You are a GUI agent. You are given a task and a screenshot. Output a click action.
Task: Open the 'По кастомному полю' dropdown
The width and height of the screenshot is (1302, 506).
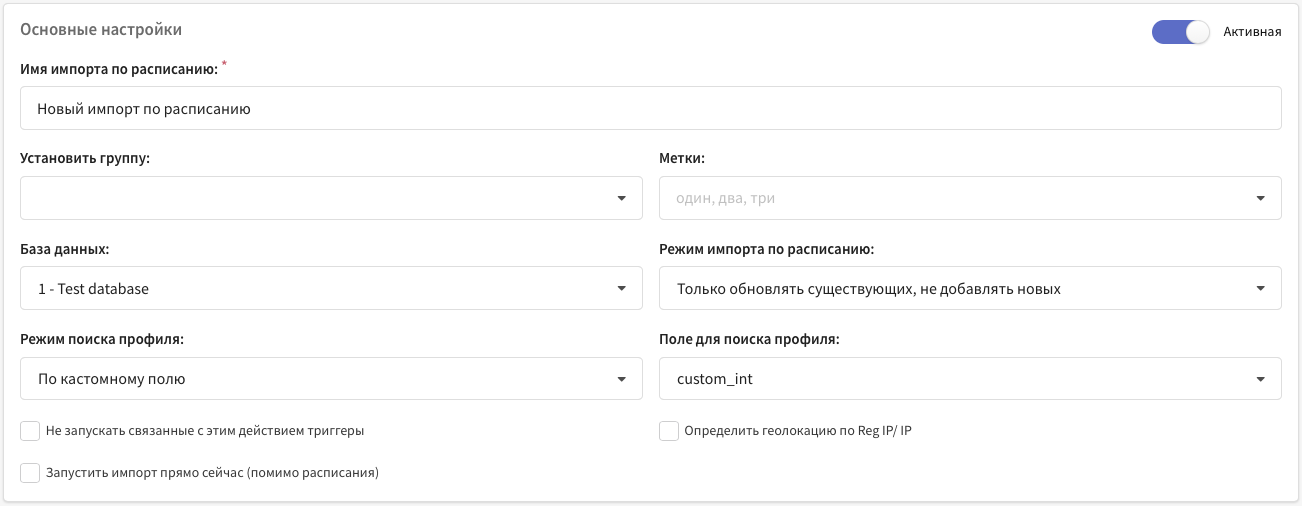point(331,379)
